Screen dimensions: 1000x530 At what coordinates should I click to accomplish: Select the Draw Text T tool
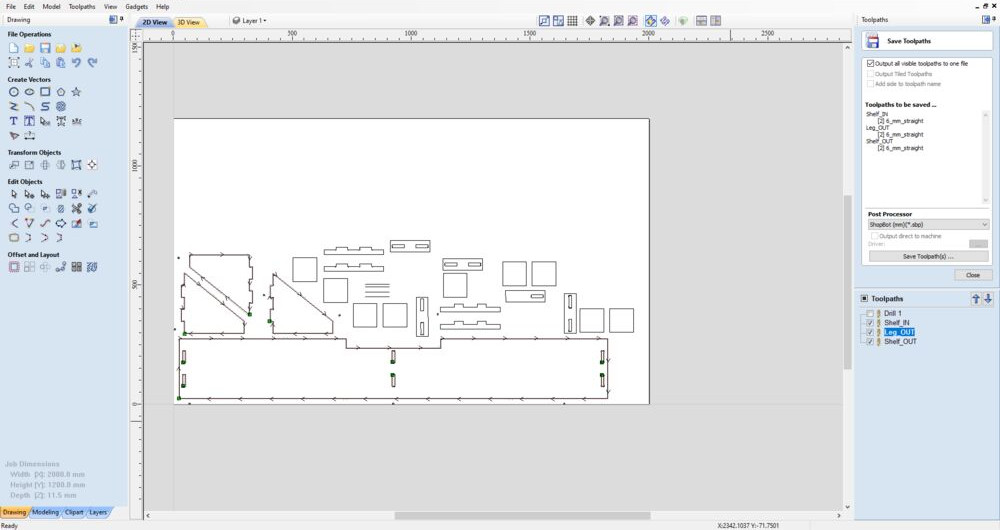13,121
